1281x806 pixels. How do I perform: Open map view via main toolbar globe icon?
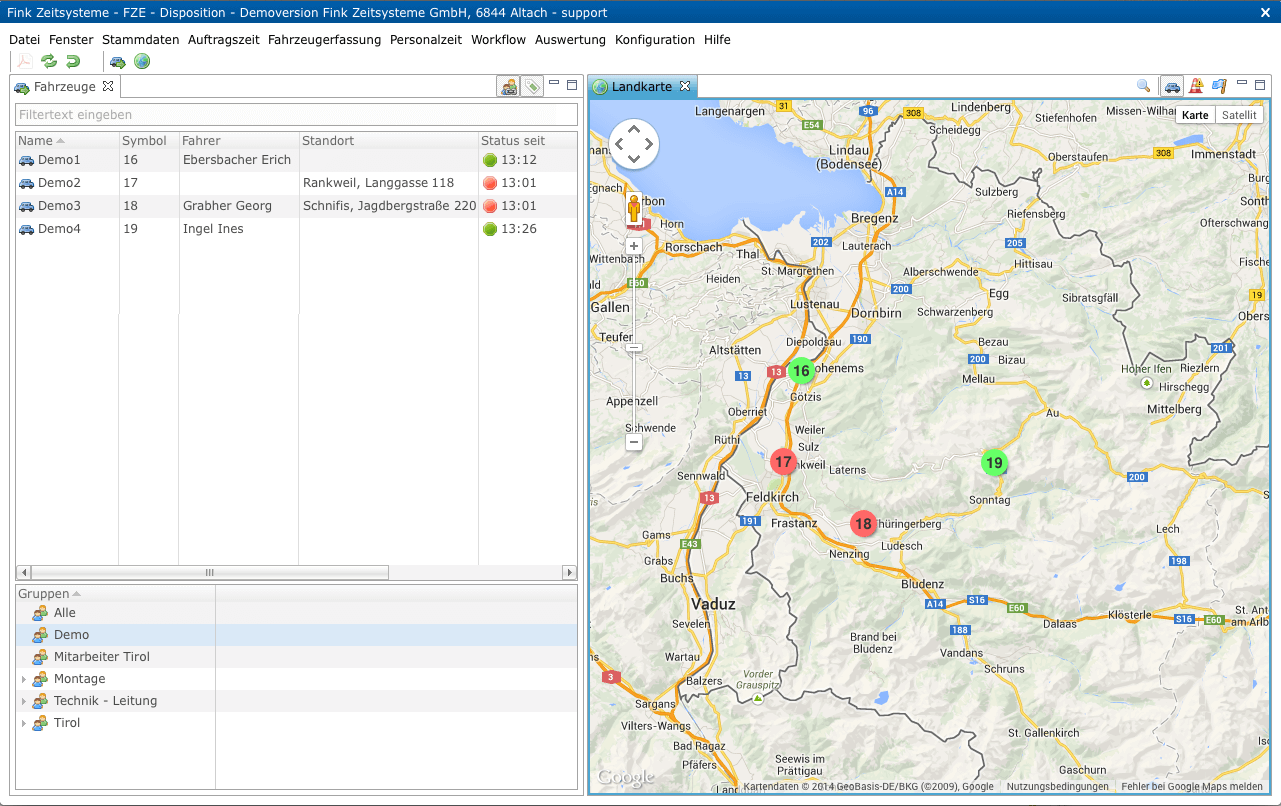click(x=142, y=62)
